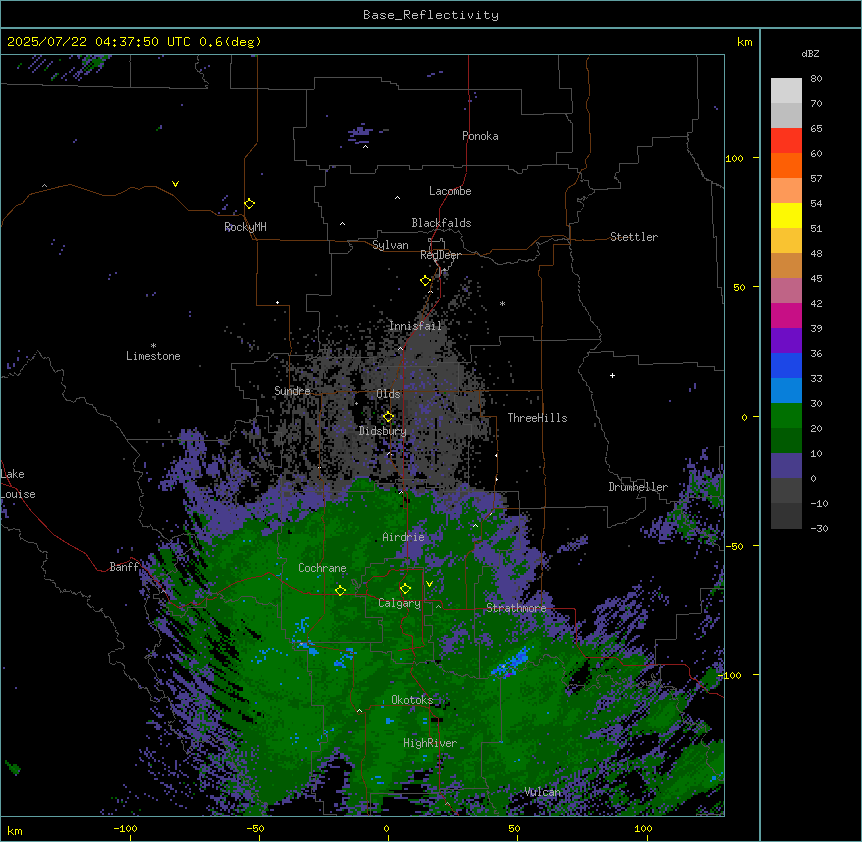The image size is (862, 842).
Task: Click the 50 tick on bottom axis
Action: point(514,829)
